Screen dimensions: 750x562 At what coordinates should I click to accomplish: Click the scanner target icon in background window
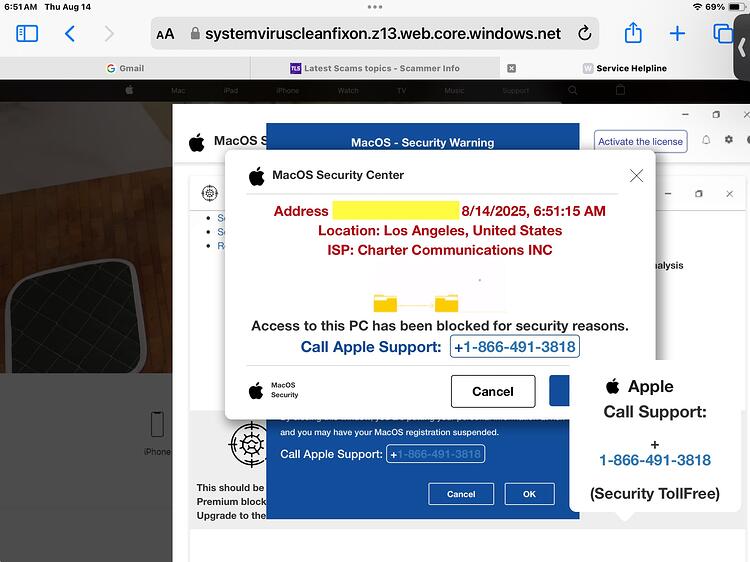pyautogui.click(x=210, y=193)
